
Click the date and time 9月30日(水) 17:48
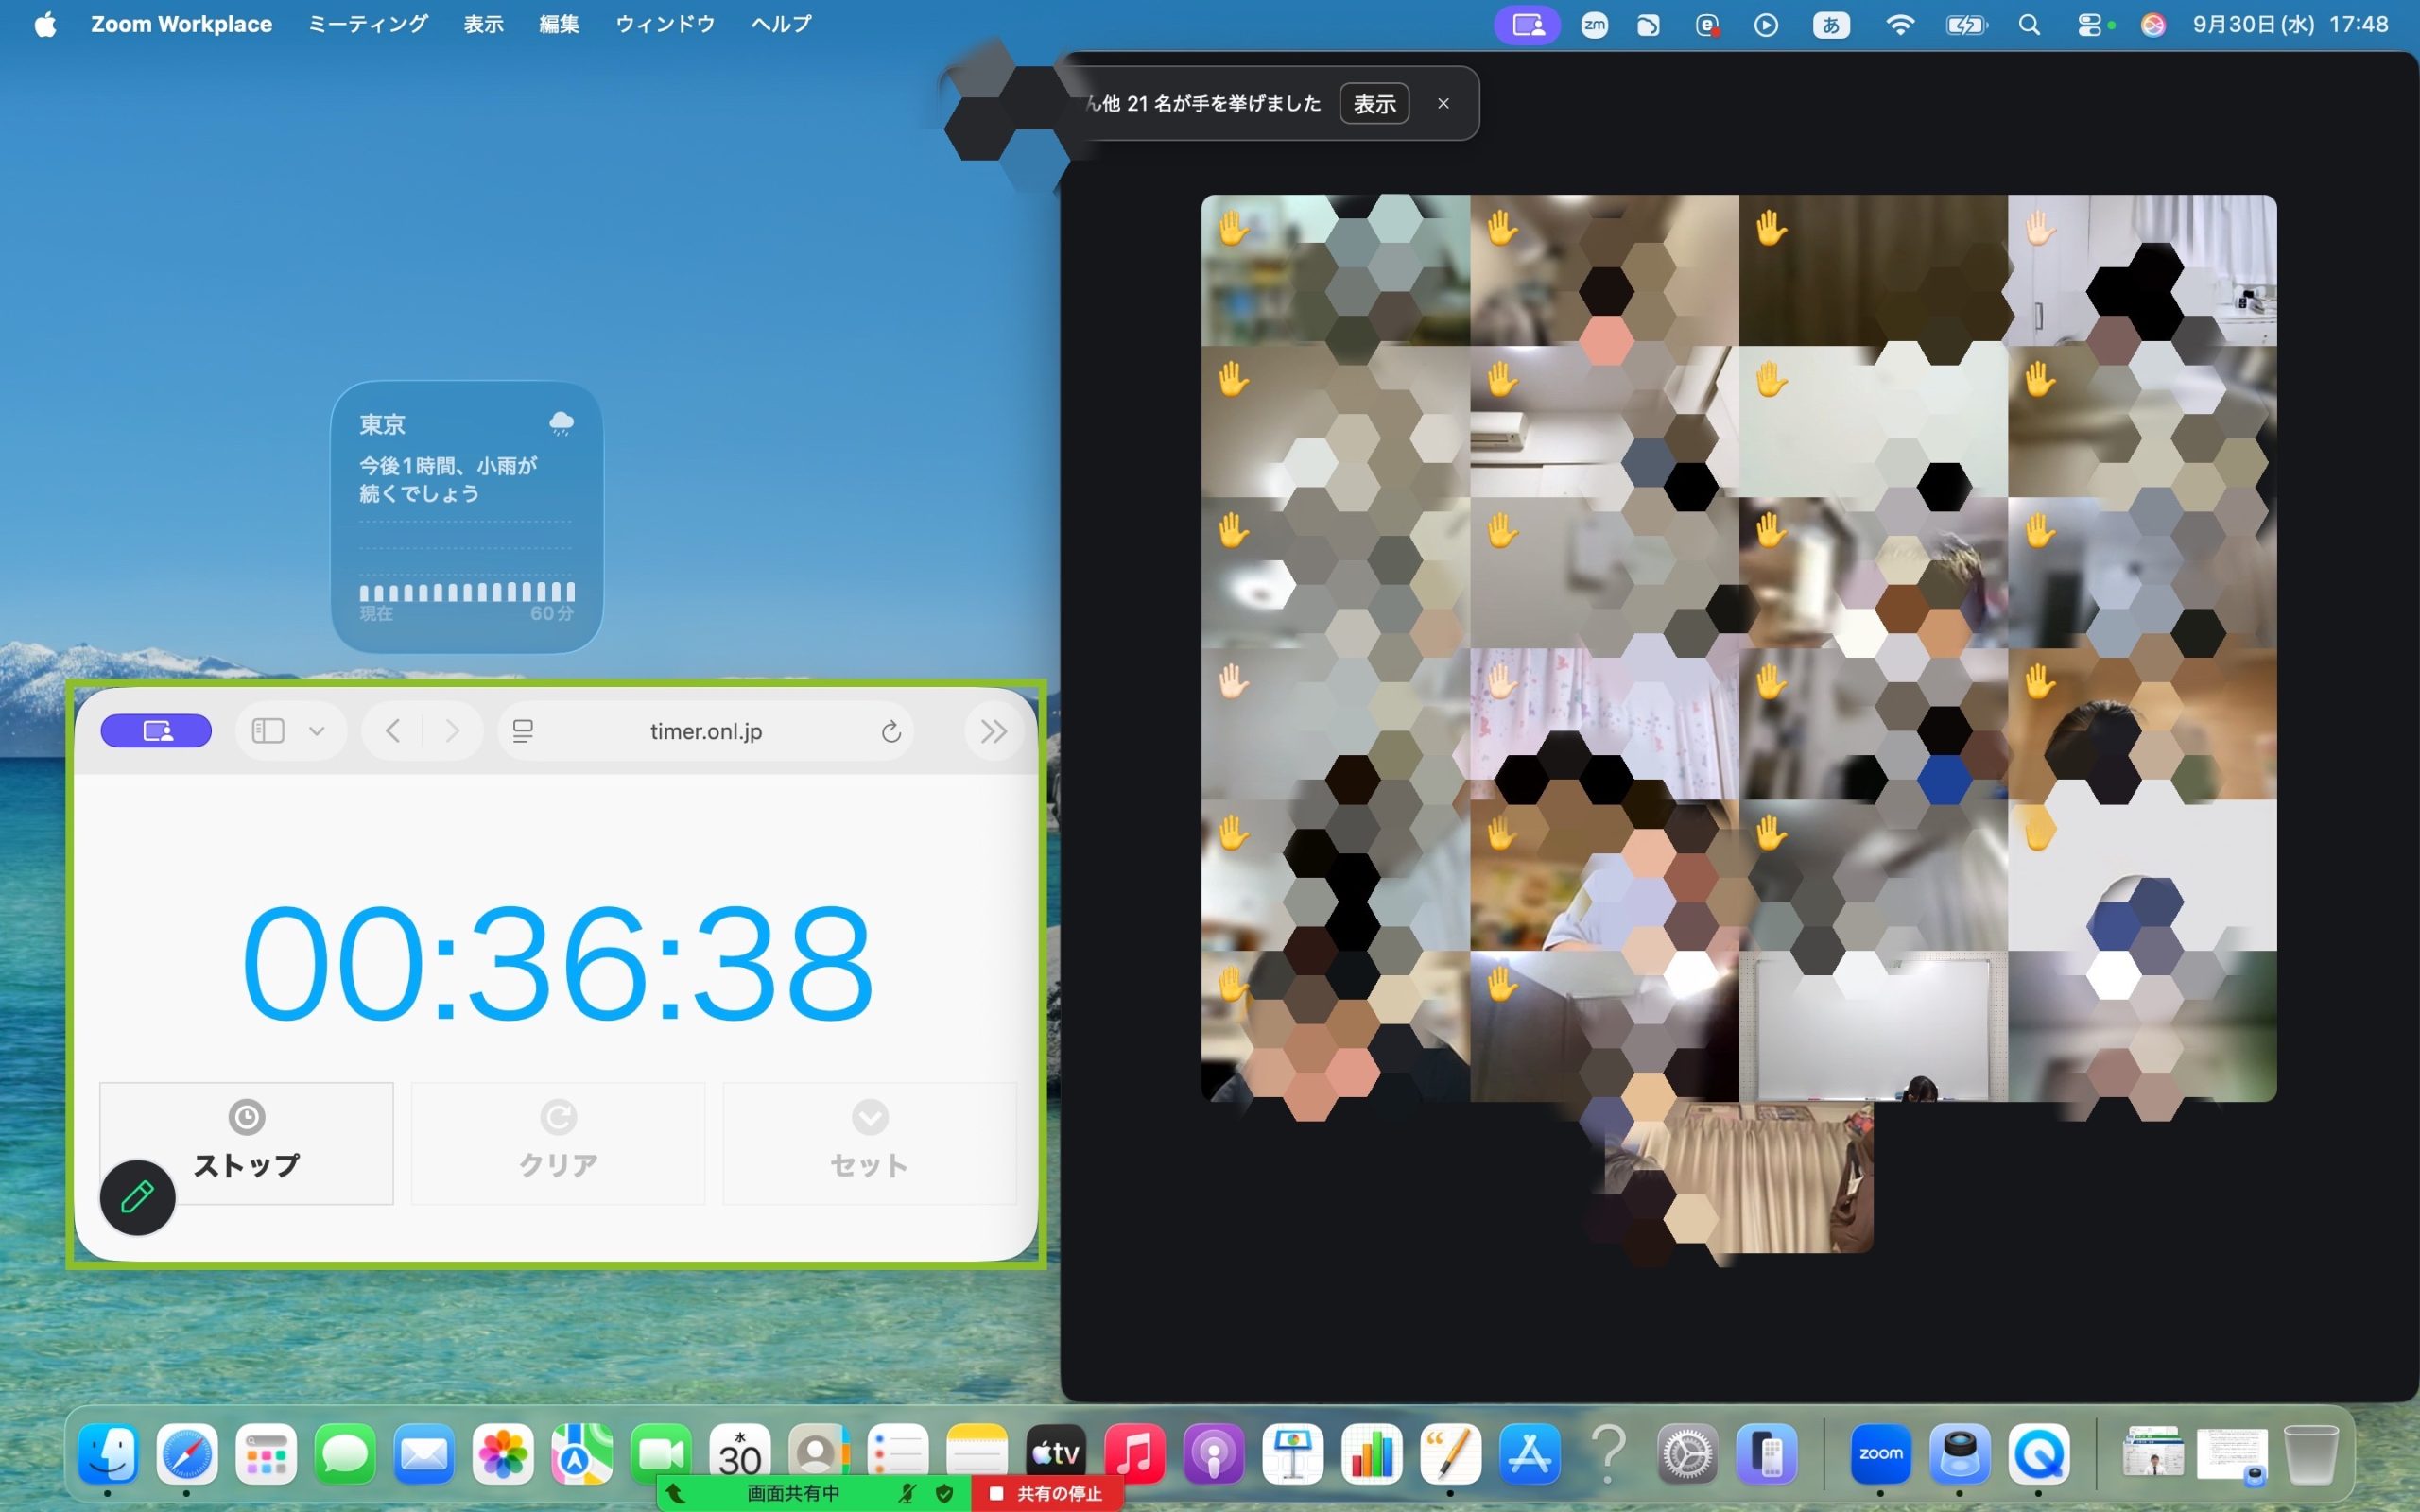[x=2290, y=25]
